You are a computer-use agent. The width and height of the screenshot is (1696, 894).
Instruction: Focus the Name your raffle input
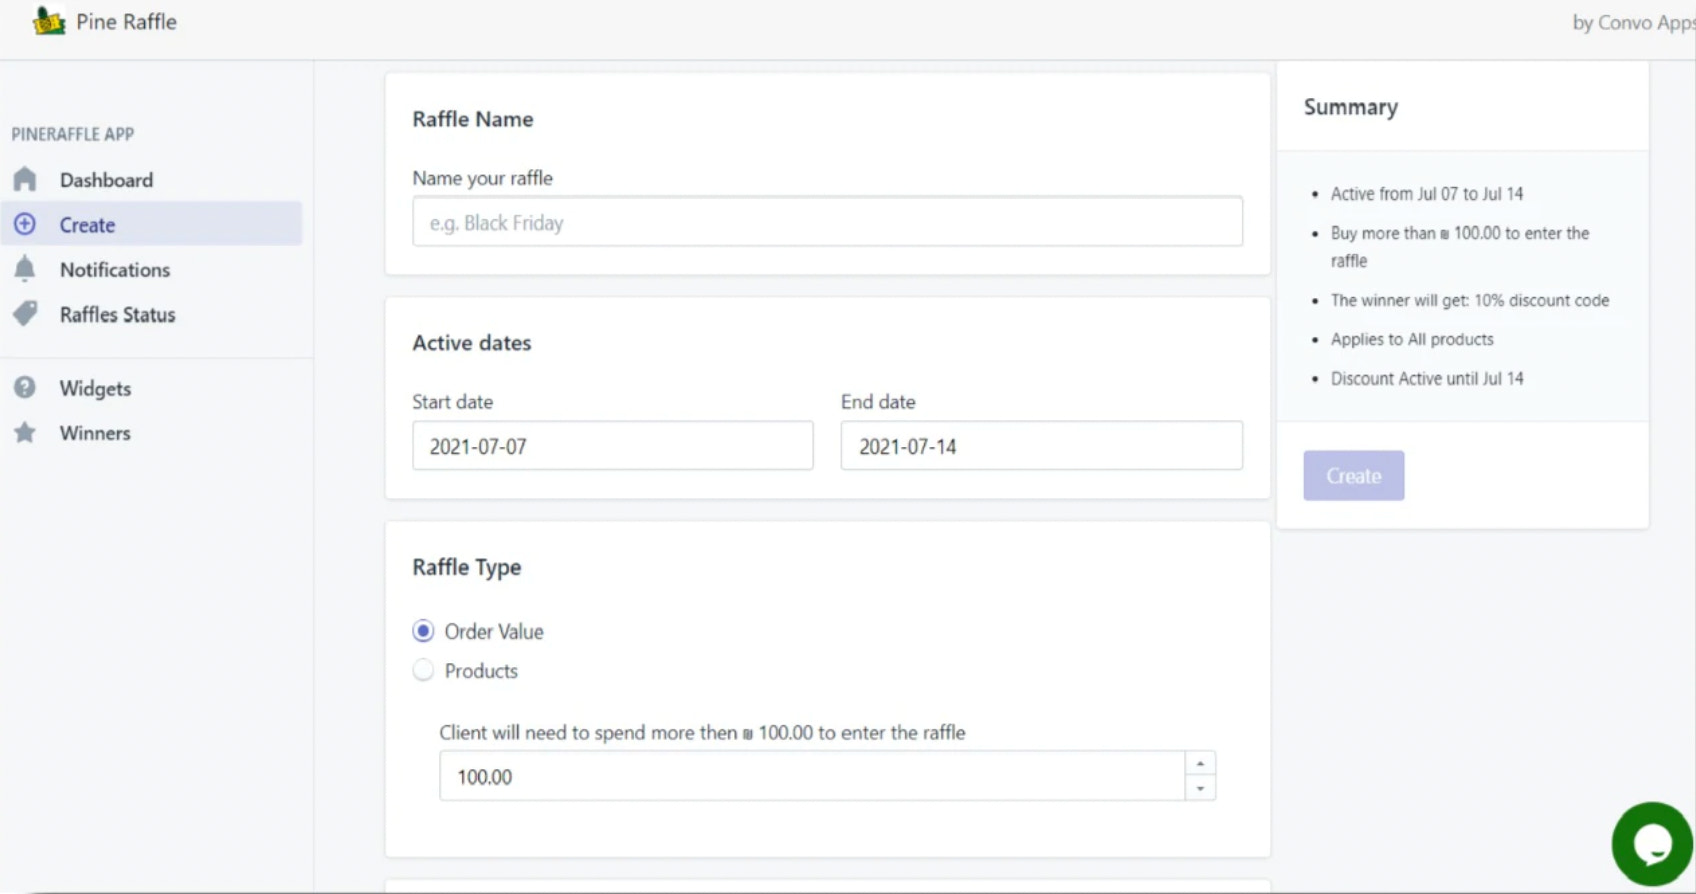(827, 222)
